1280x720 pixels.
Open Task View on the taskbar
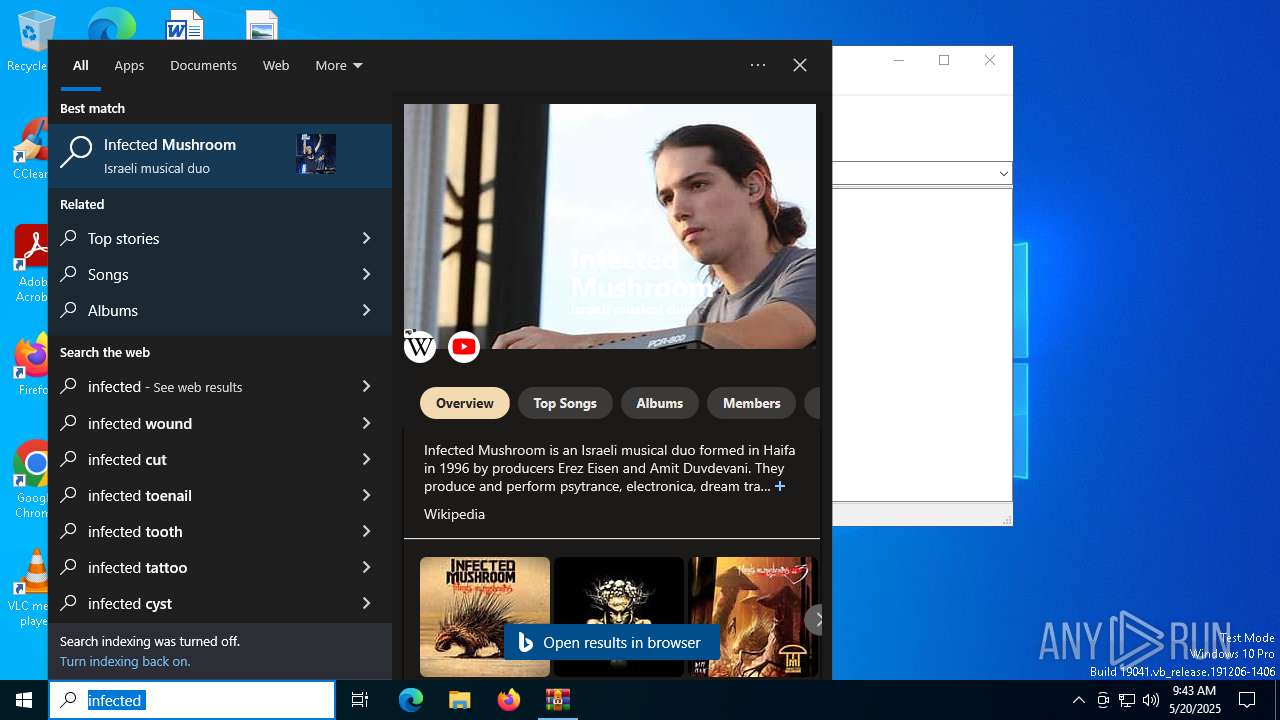pyautogui.click(x=360, y=700)
